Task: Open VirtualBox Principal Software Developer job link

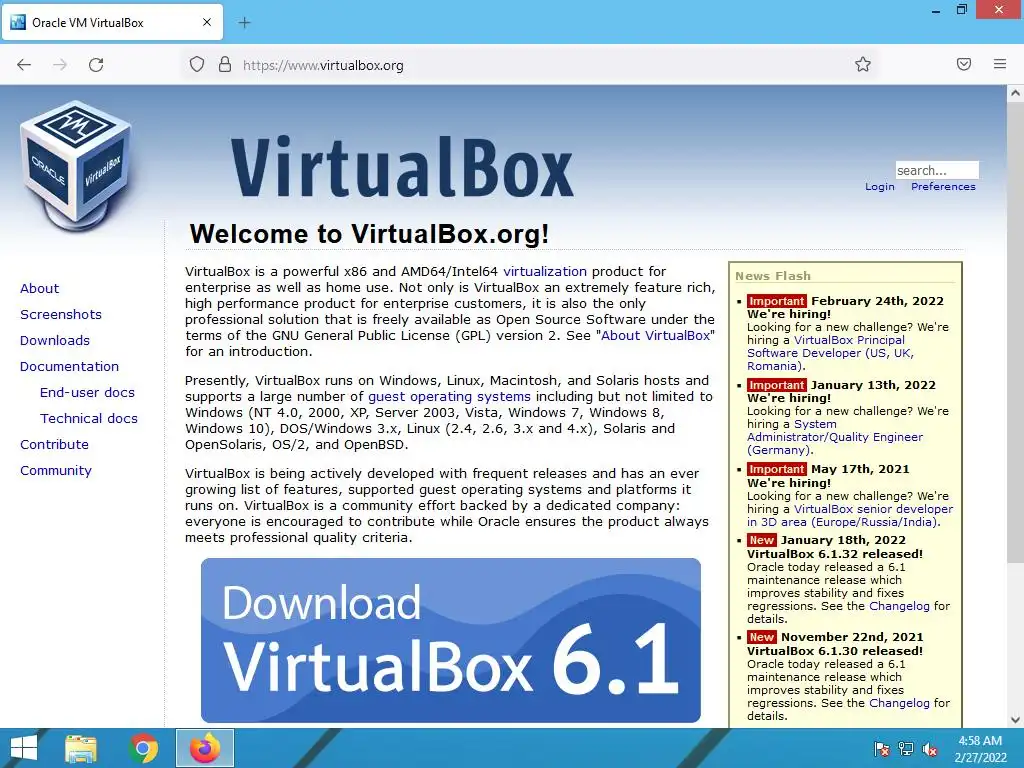Action: coord(830,353)
